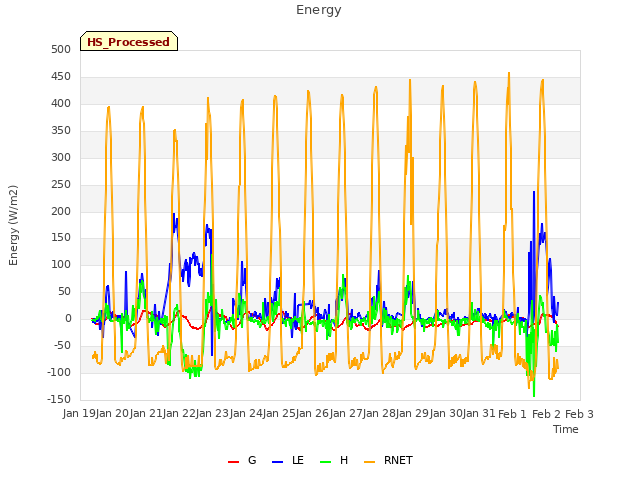Click the red G legend color marker
Viewport: 640px width, 480px height.
[233, 462]
